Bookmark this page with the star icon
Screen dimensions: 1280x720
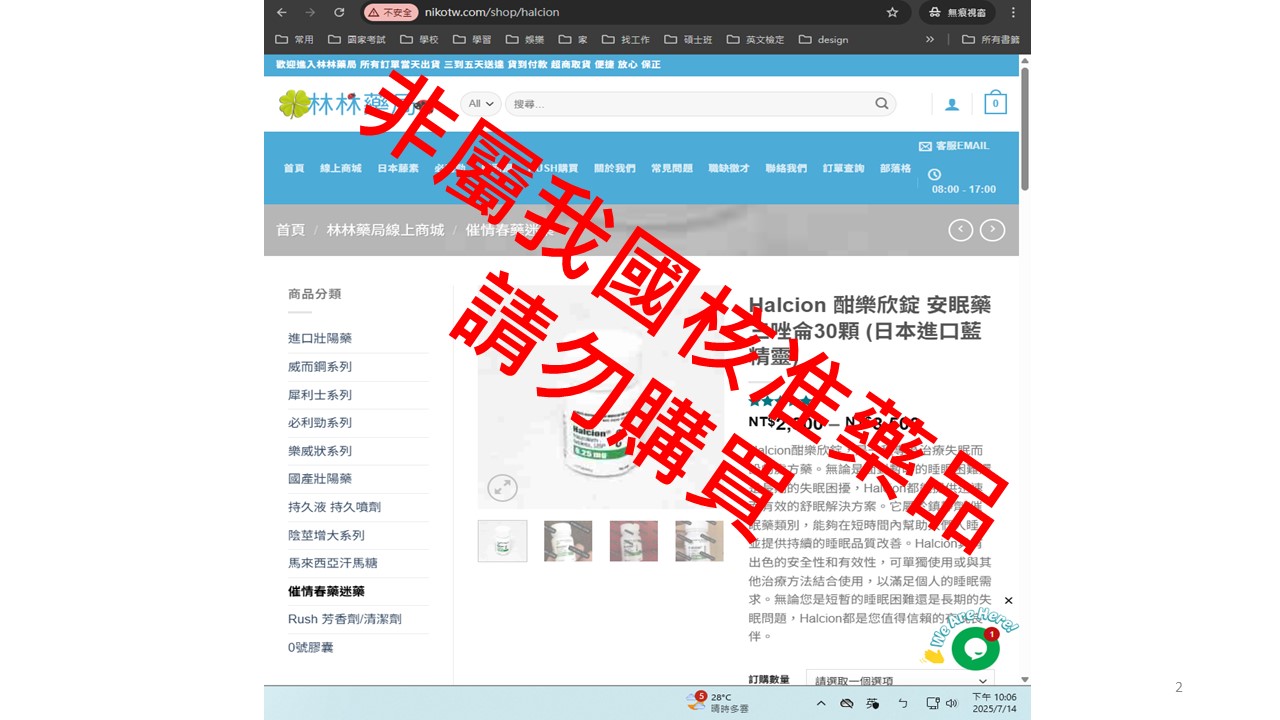click(892, 12)
